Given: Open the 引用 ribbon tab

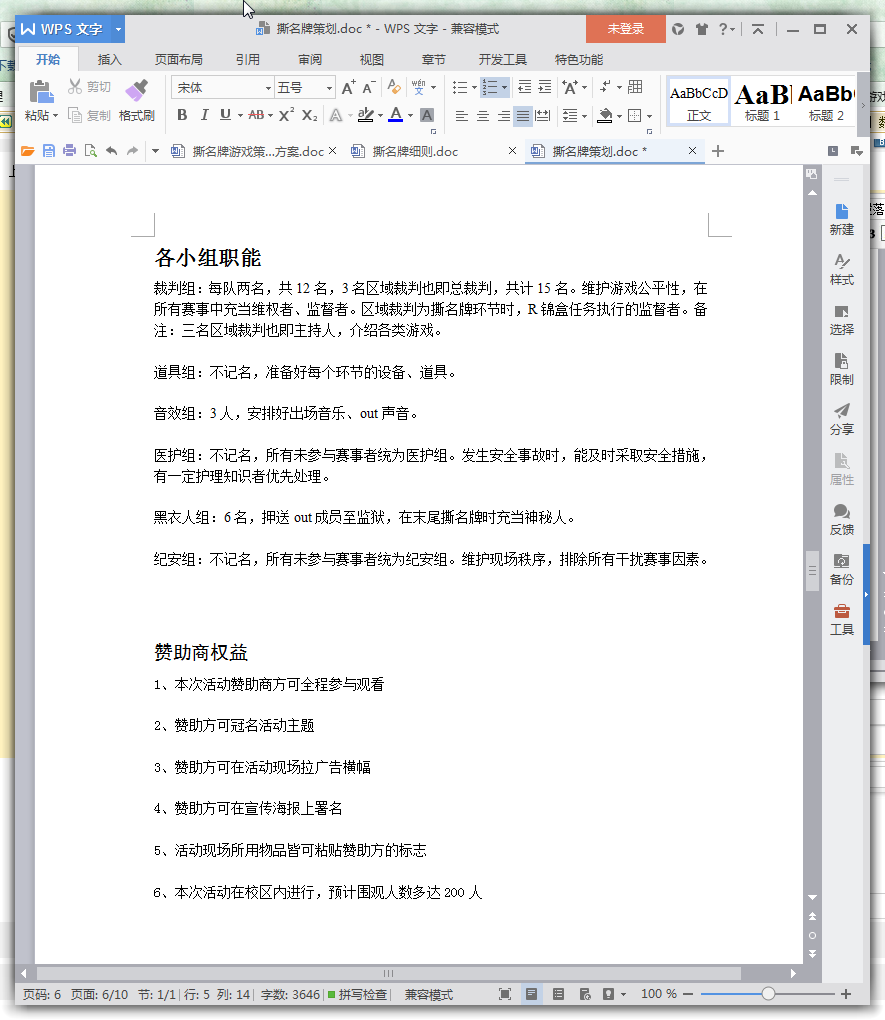Looking at the screenshot, I should [247, 60].
